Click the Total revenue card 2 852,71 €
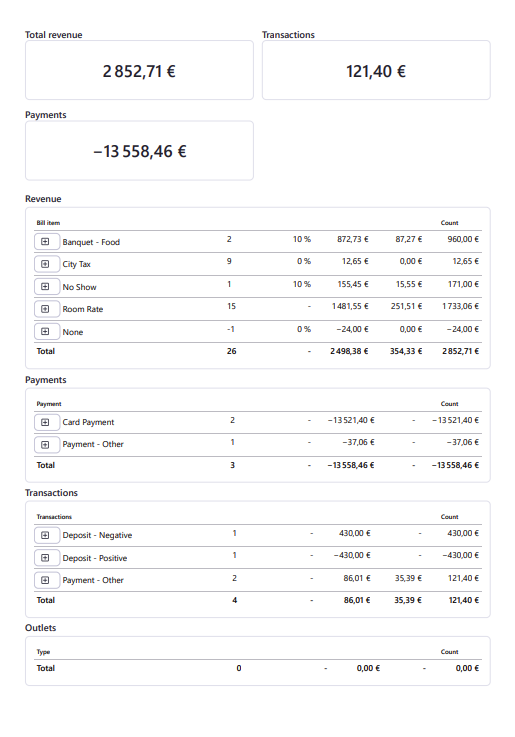This screenshot has width=515, height=737. (x=139, y=70)
